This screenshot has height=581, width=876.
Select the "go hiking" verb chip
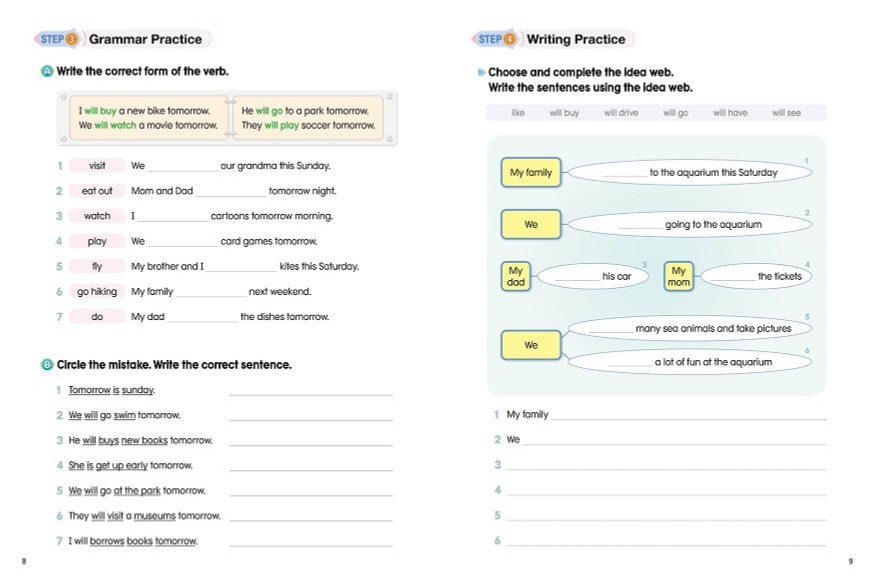coord(97,292)
